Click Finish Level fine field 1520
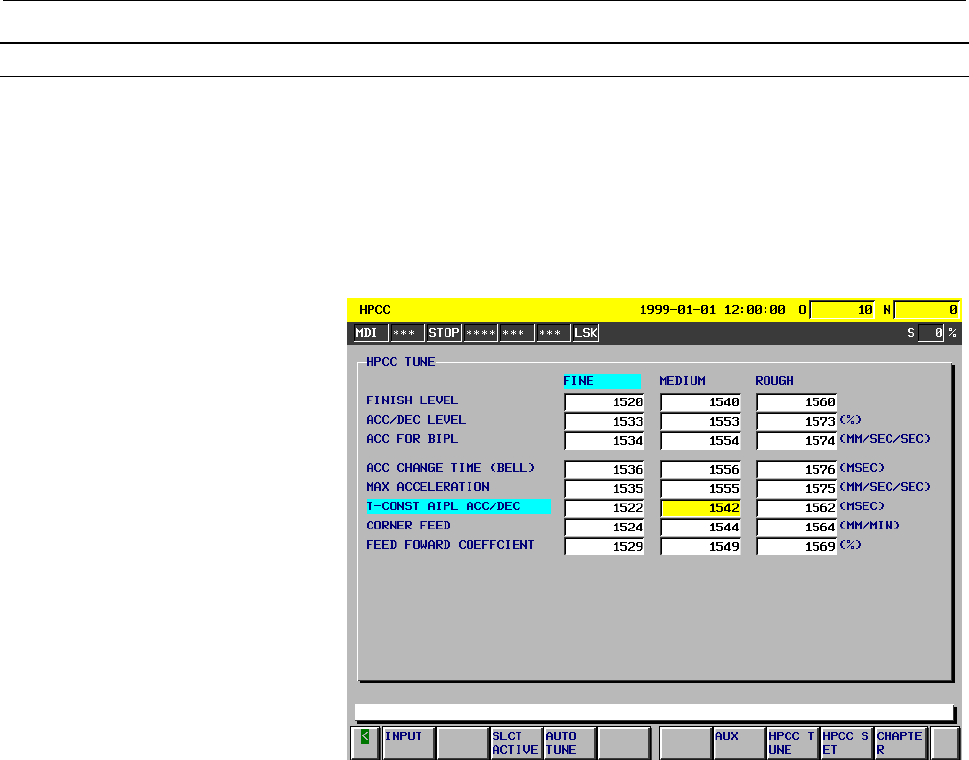 click(604, 402)
